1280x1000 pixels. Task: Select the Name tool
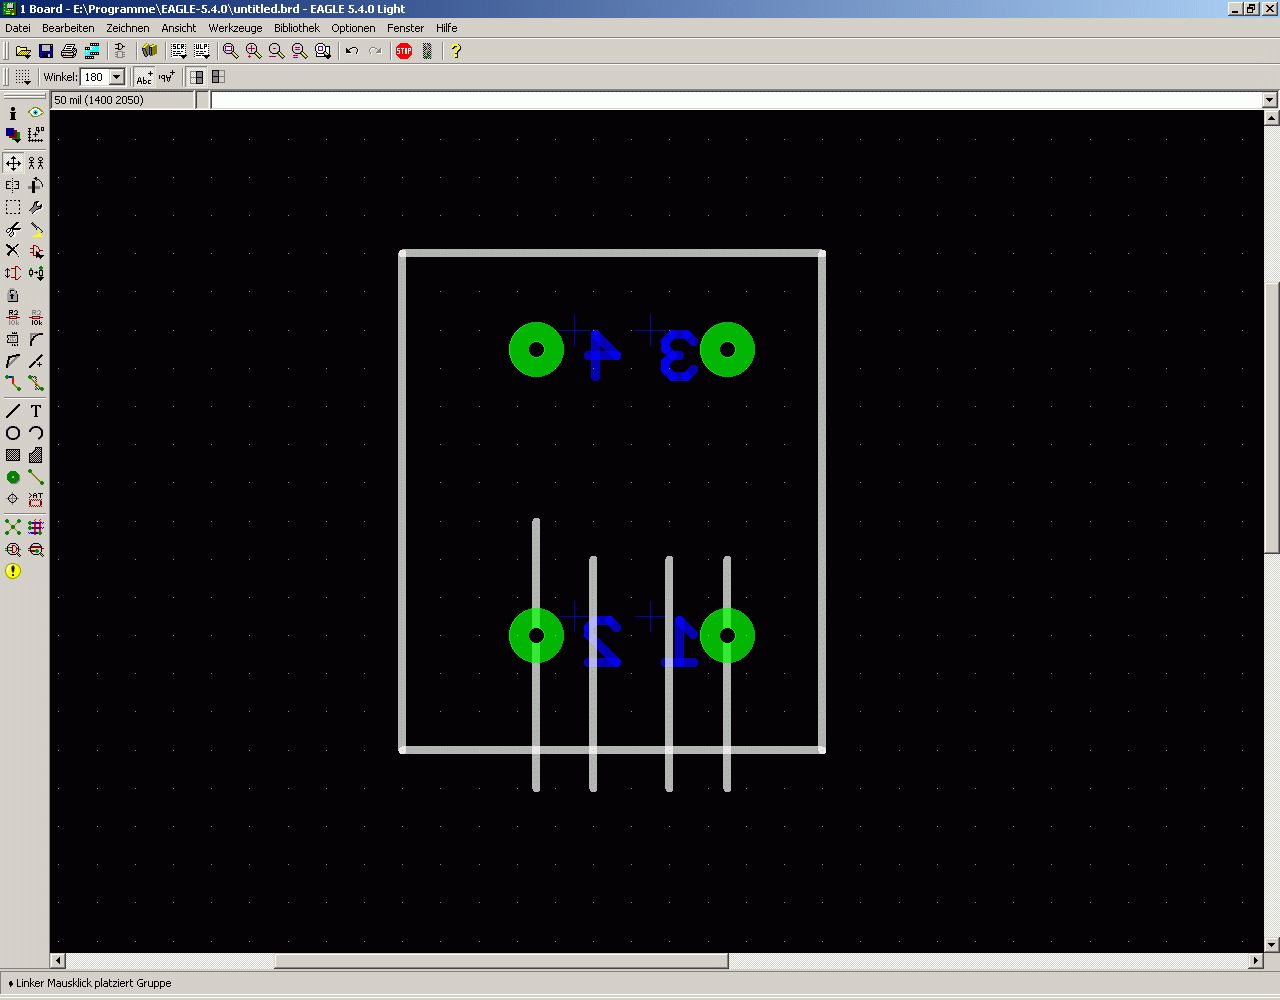[x=13, y=318]
